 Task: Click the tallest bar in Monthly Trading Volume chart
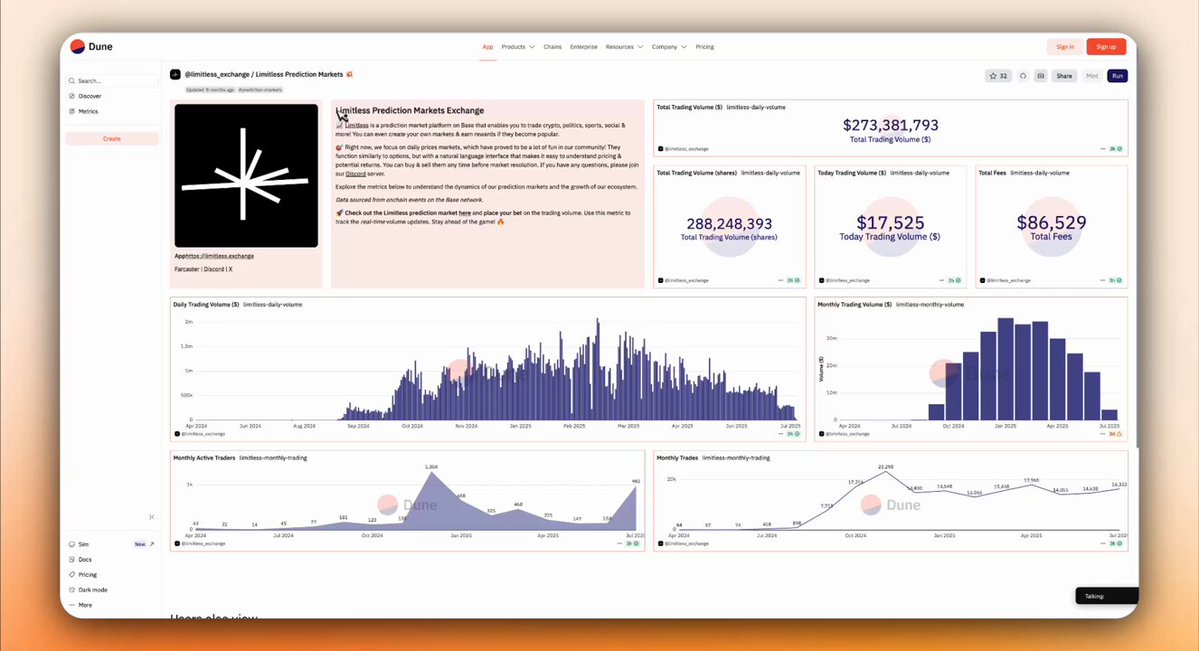pos(1006,369)
